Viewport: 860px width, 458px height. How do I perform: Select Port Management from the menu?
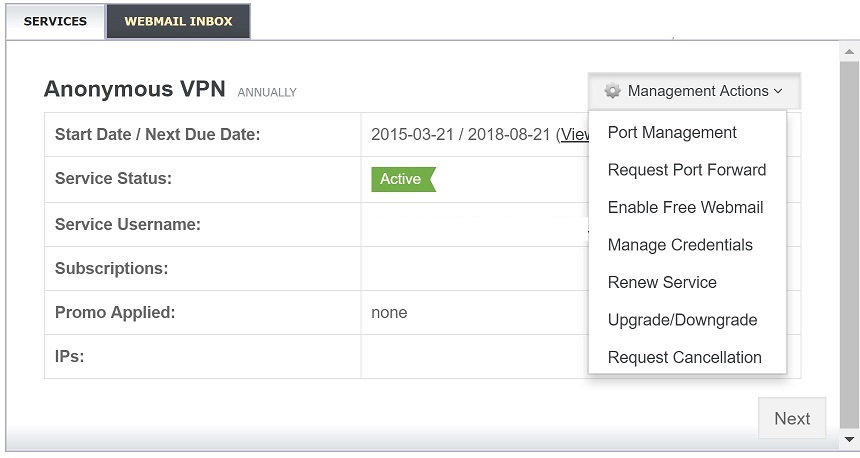coord(672,132)
